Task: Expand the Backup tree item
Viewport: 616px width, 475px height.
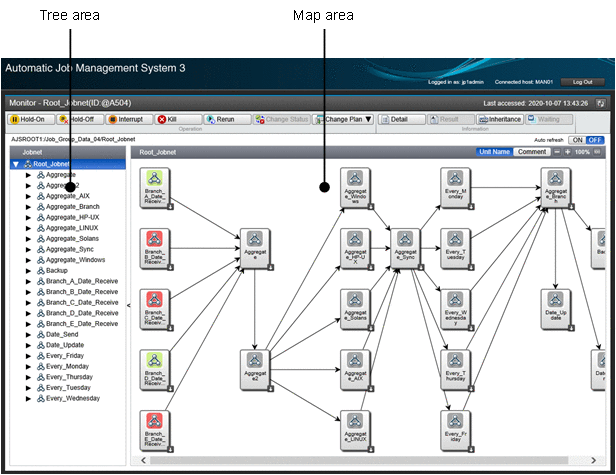Action: [x=28, y=270]
